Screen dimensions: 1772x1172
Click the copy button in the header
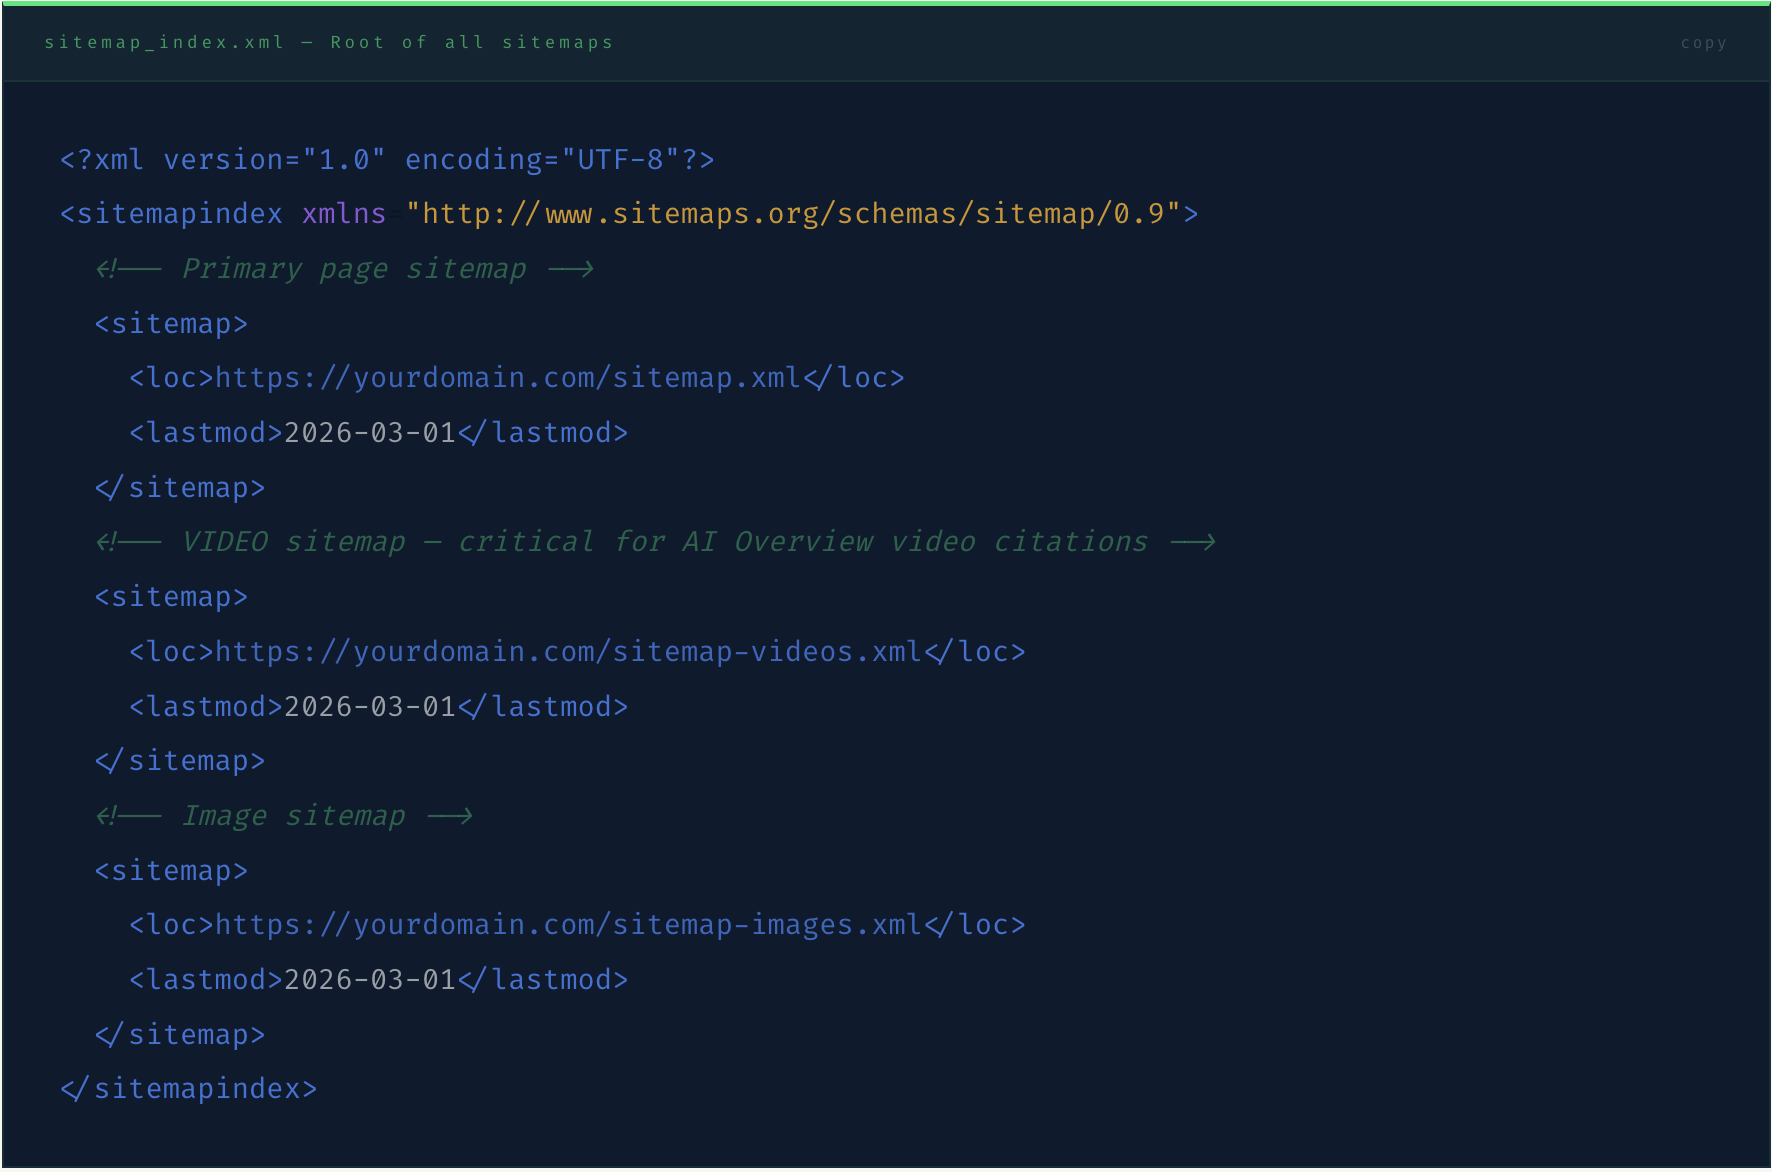(1703, 42)
